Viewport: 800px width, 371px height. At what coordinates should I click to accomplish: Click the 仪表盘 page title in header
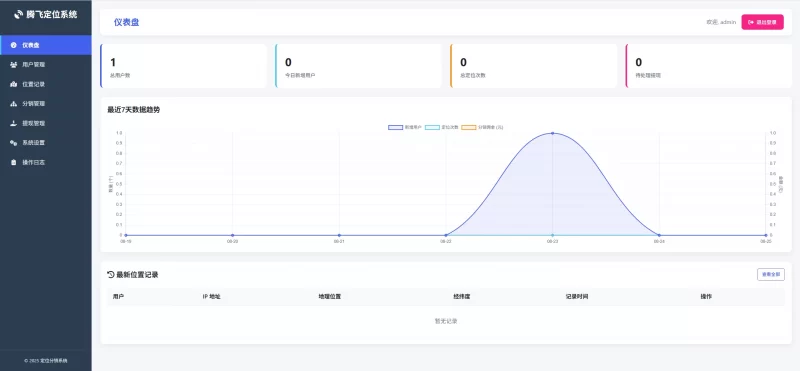pos(127,22)
